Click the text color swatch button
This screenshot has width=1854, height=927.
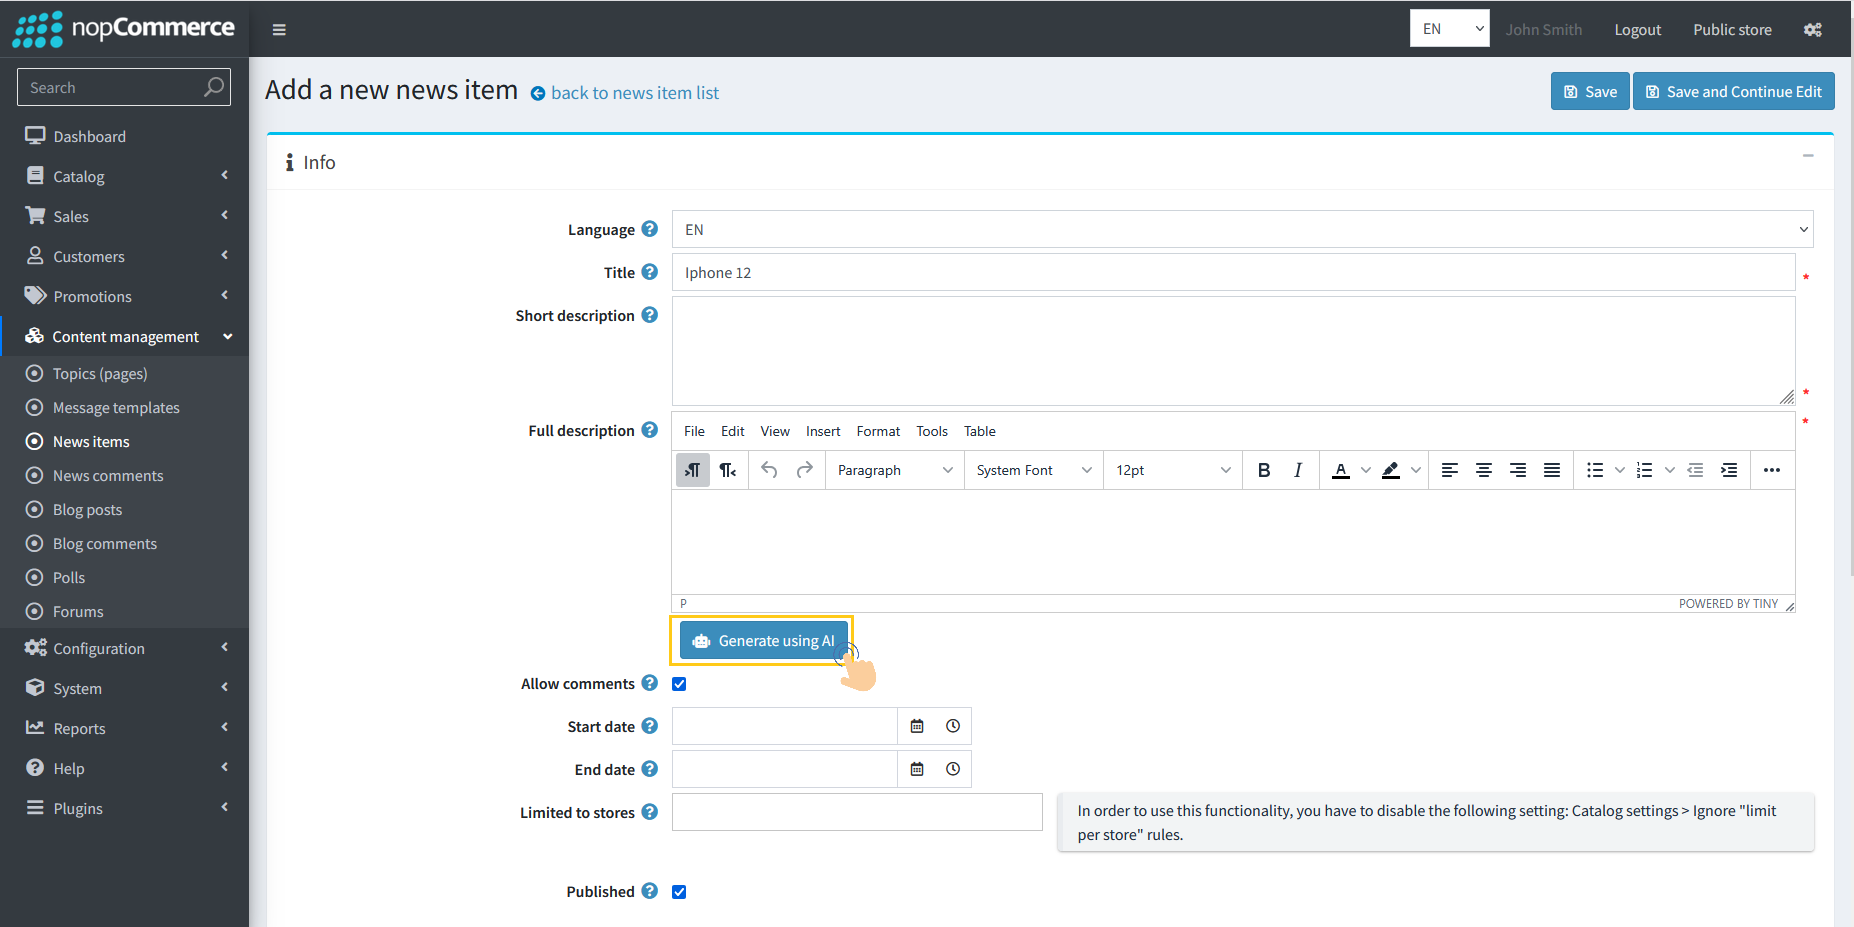click(1341, 470)
